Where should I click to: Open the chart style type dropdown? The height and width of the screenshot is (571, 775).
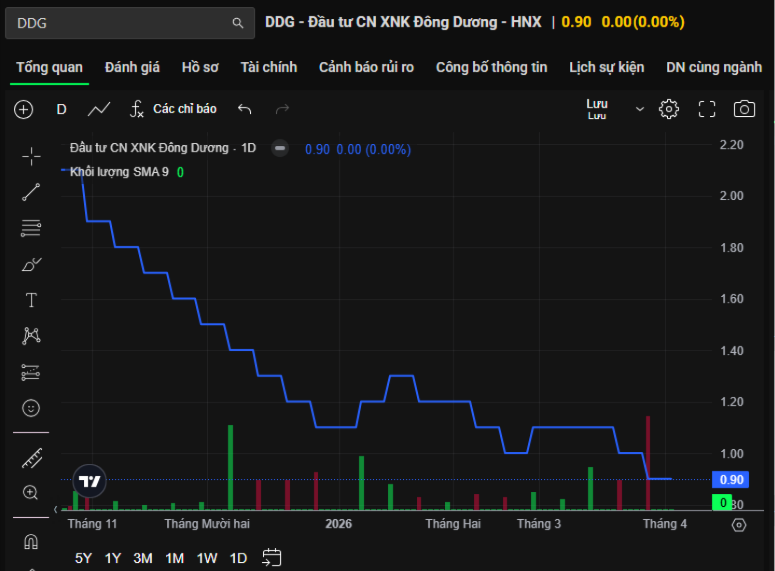pyautogui.click(x=99, y=109)
